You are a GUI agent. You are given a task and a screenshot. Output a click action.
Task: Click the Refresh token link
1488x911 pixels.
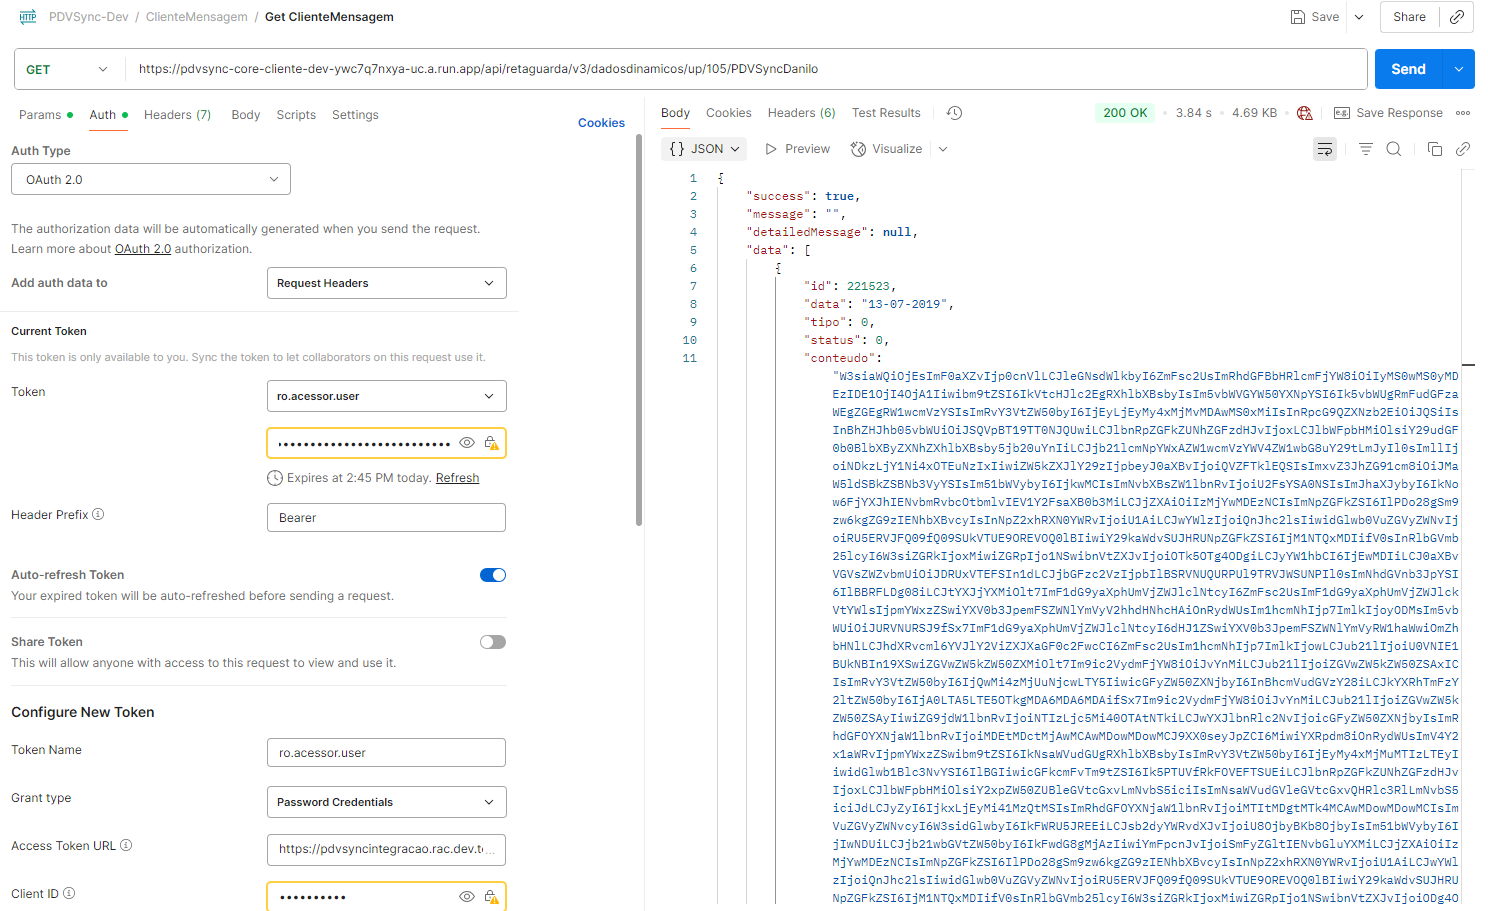pyautogui.click(x=457, y=478)
